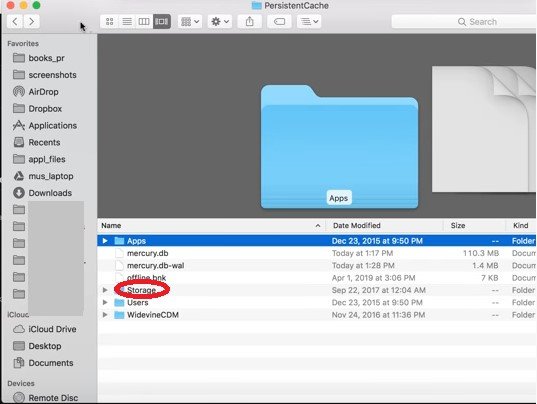Switch to list view in toolbar

(x=127, y=22)
